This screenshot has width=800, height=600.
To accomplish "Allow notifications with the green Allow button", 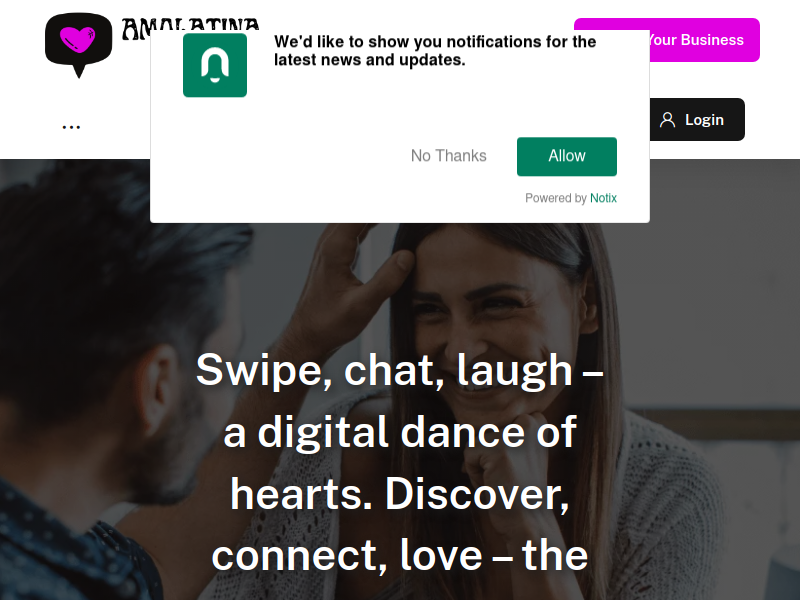I will tap(567, 156).
